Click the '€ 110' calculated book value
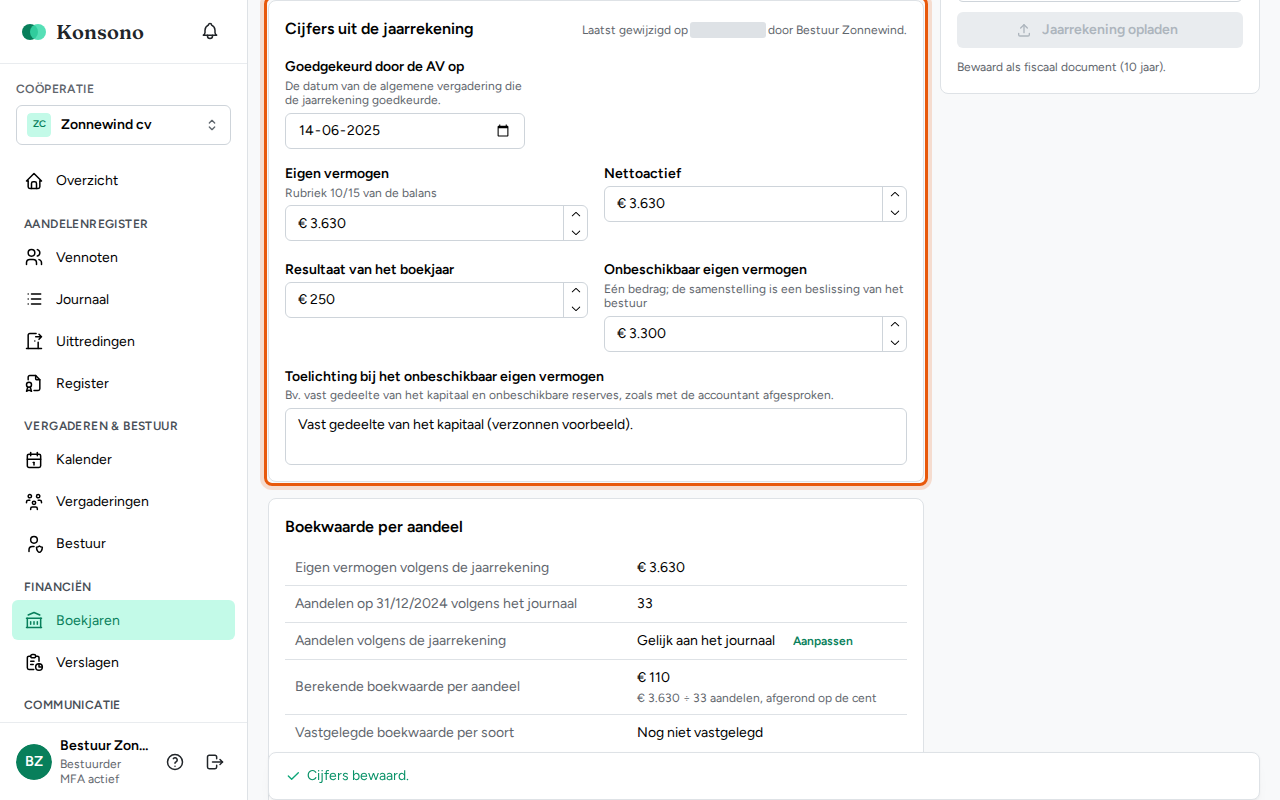 [x=653, y=678]
